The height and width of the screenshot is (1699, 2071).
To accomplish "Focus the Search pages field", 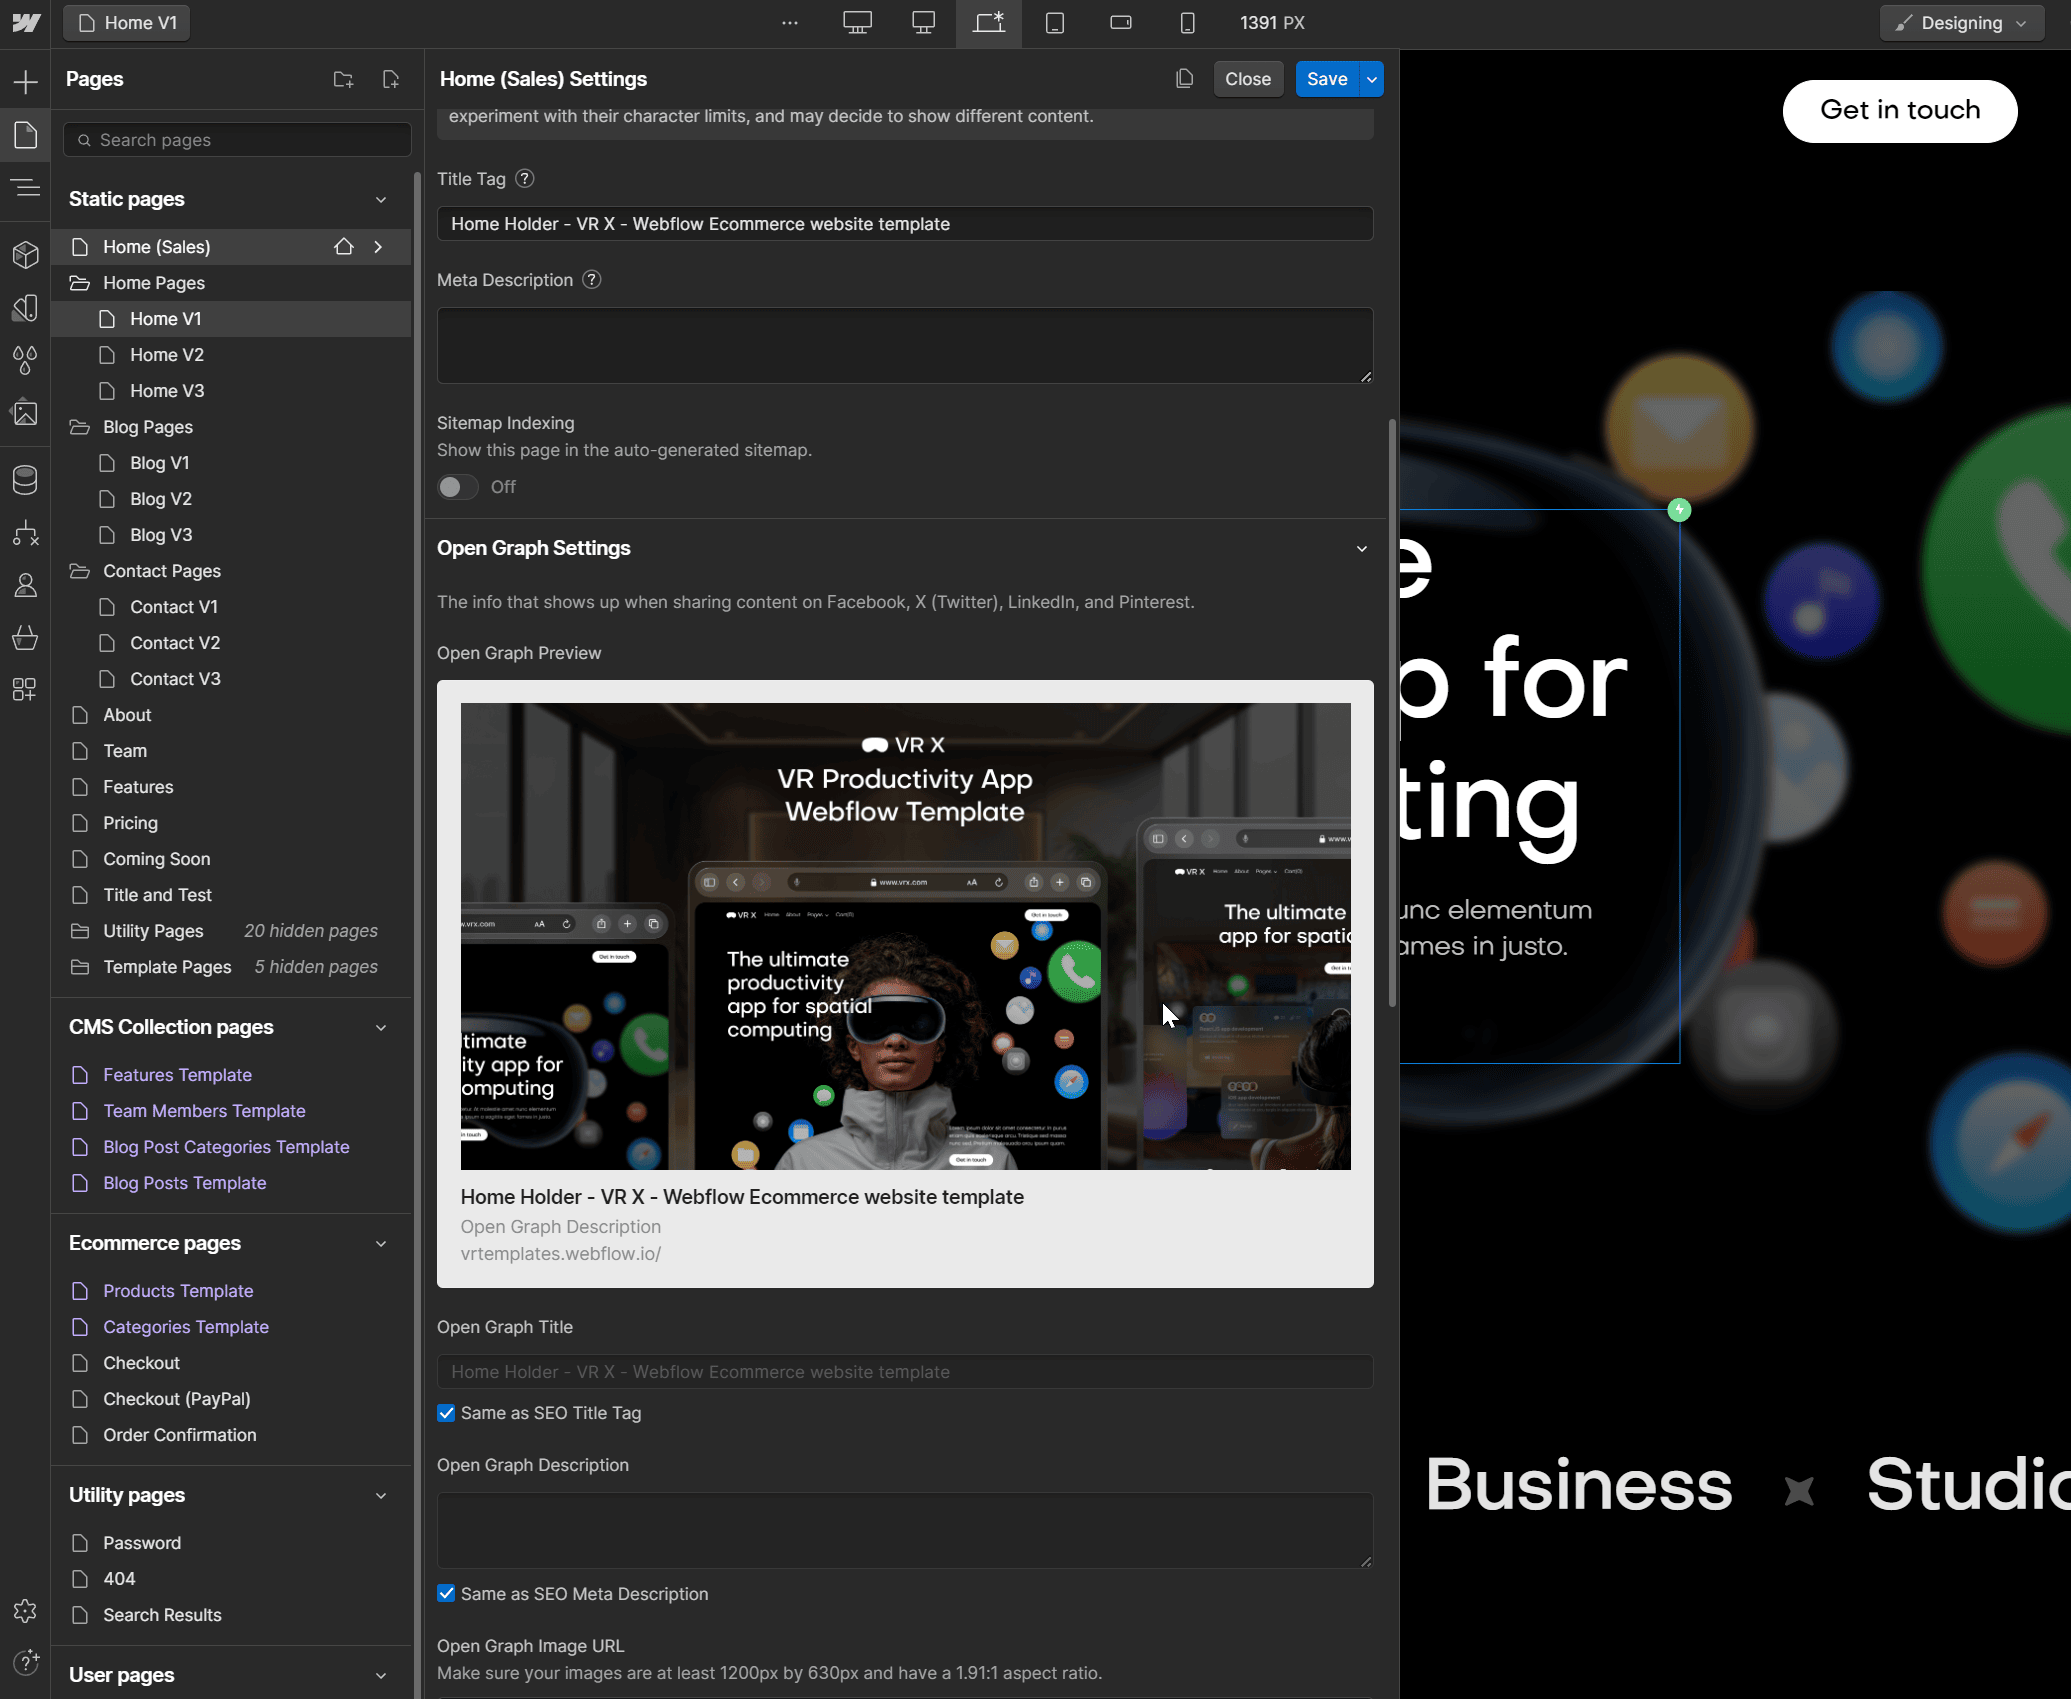I will tap(237, 140).
